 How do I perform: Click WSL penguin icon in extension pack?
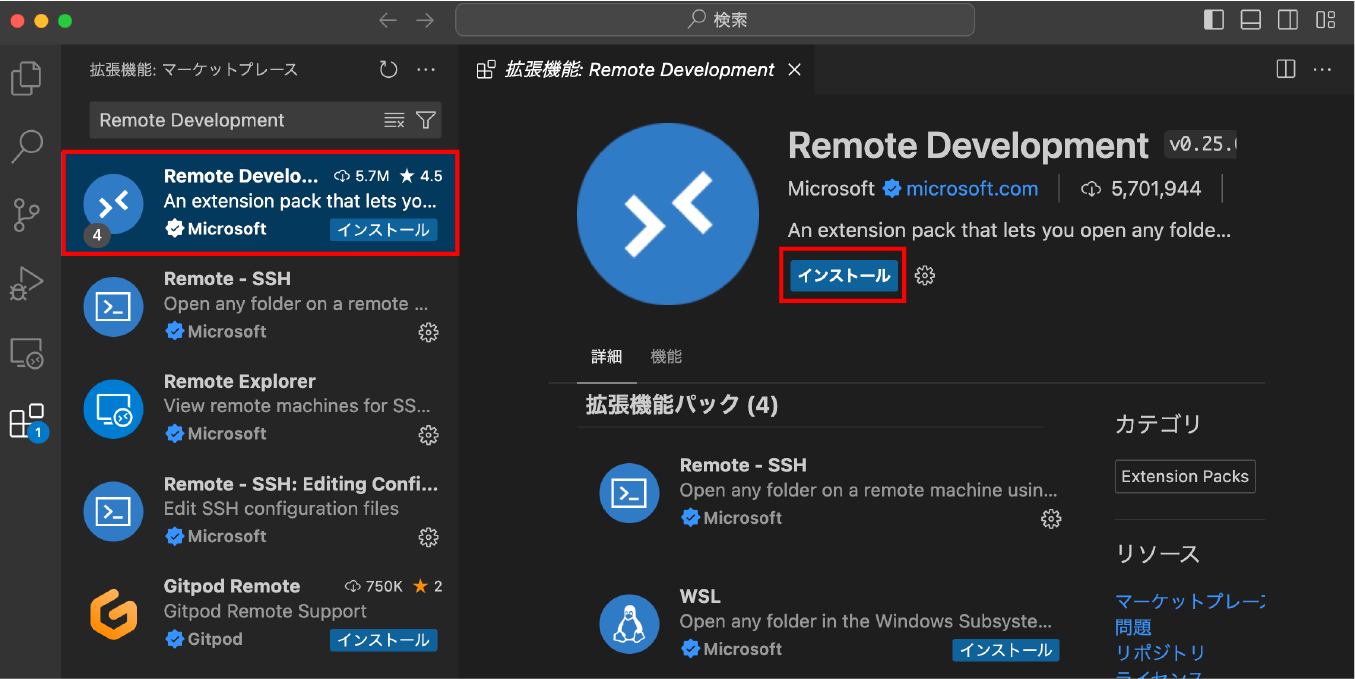[x=629, y=623]
